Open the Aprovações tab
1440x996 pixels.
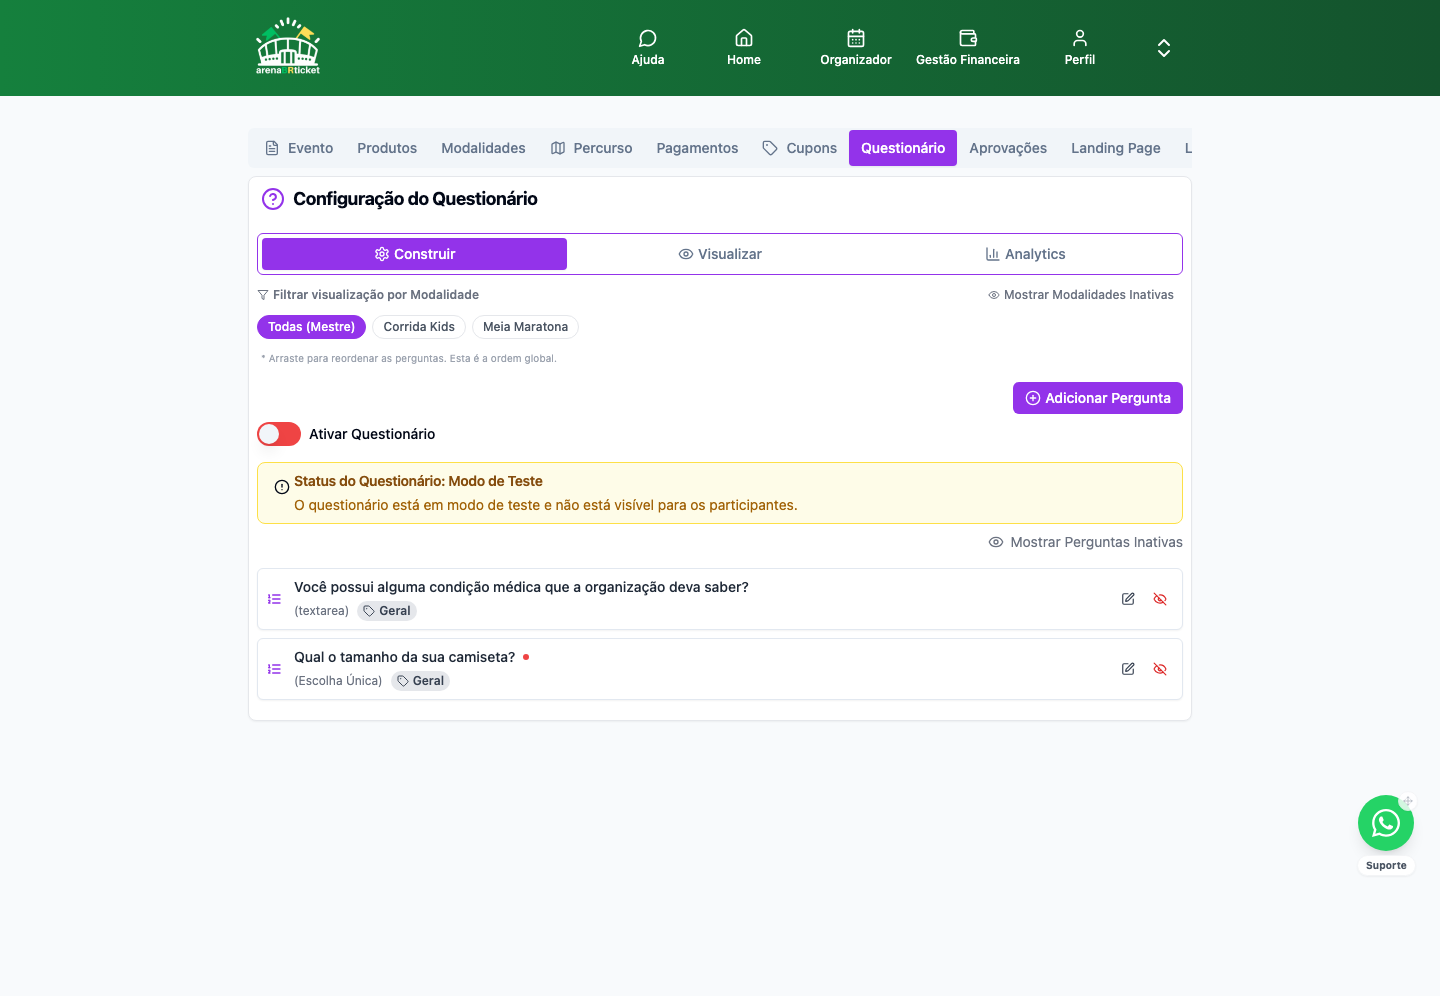coord(1008,148)
